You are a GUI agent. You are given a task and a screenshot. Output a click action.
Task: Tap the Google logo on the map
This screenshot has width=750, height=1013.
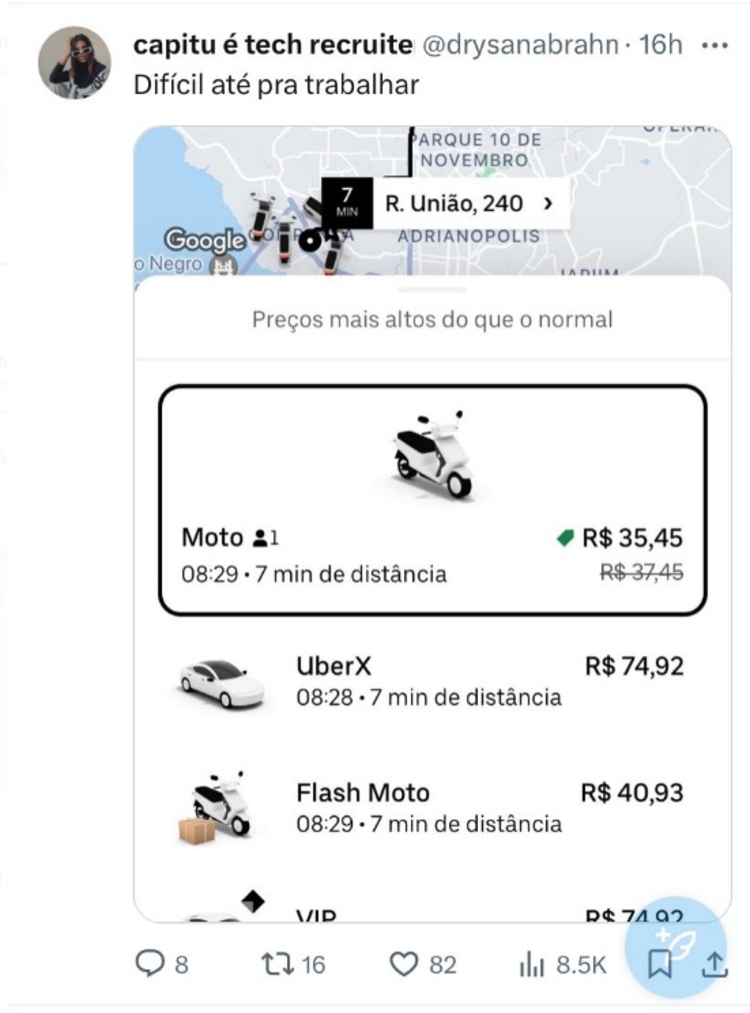click(x=204, y=240)
